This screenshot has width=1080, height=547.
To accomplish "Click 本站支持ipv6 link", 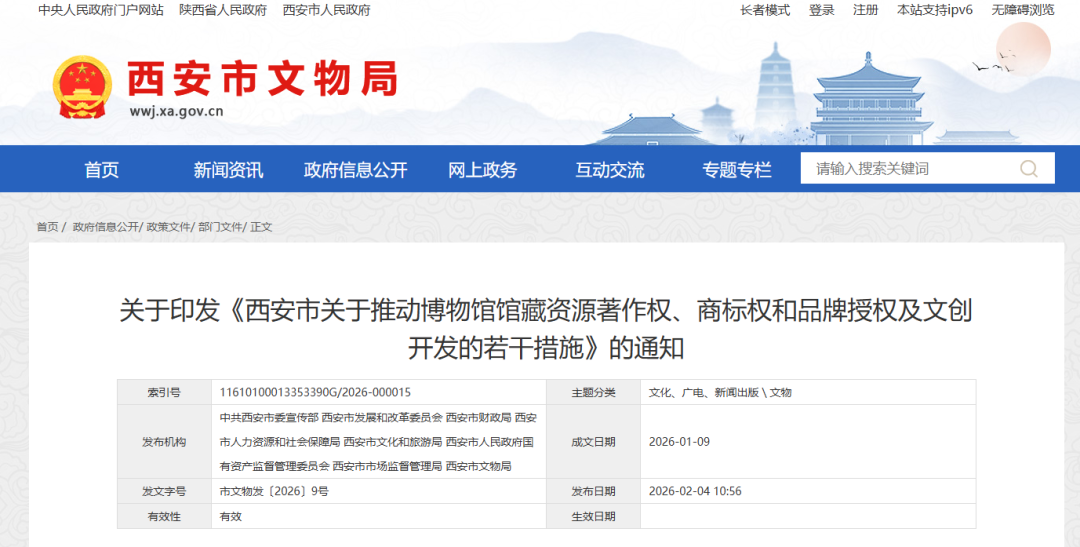I will click(935, 10).
